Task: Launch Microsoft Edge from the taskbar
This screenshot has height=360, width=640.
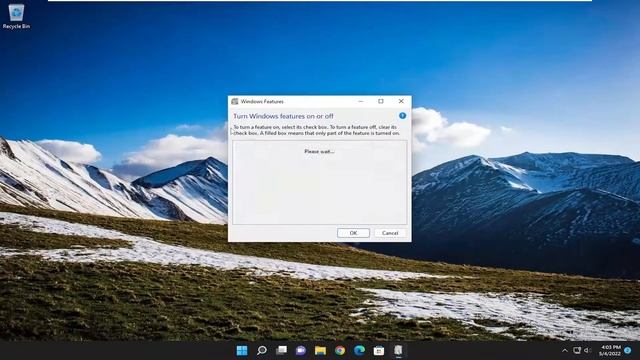Action: (360, 350)
